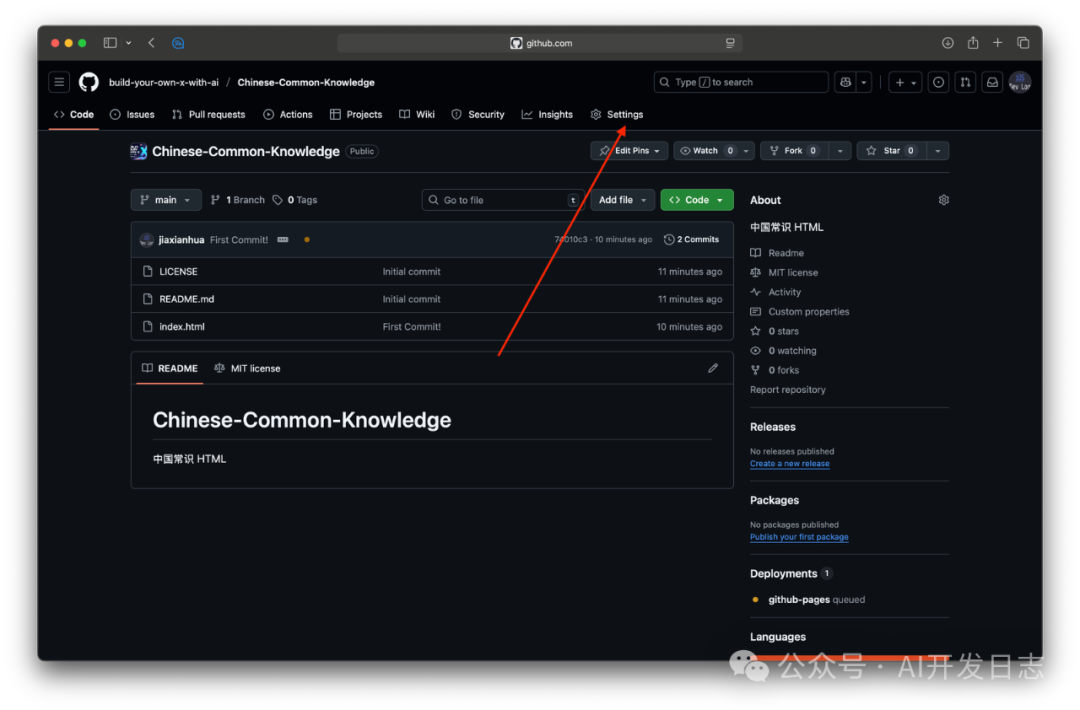The width and height of the screenshot is (1080, 710).
Task: Toggle the Safari sidebar button
Action: coord(110,43)
